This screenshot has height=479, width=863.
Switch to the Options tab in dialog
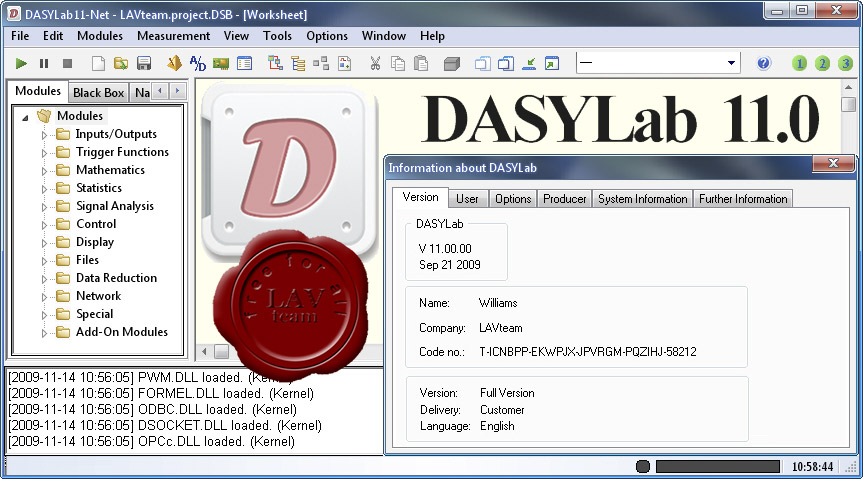pos(513,199)
